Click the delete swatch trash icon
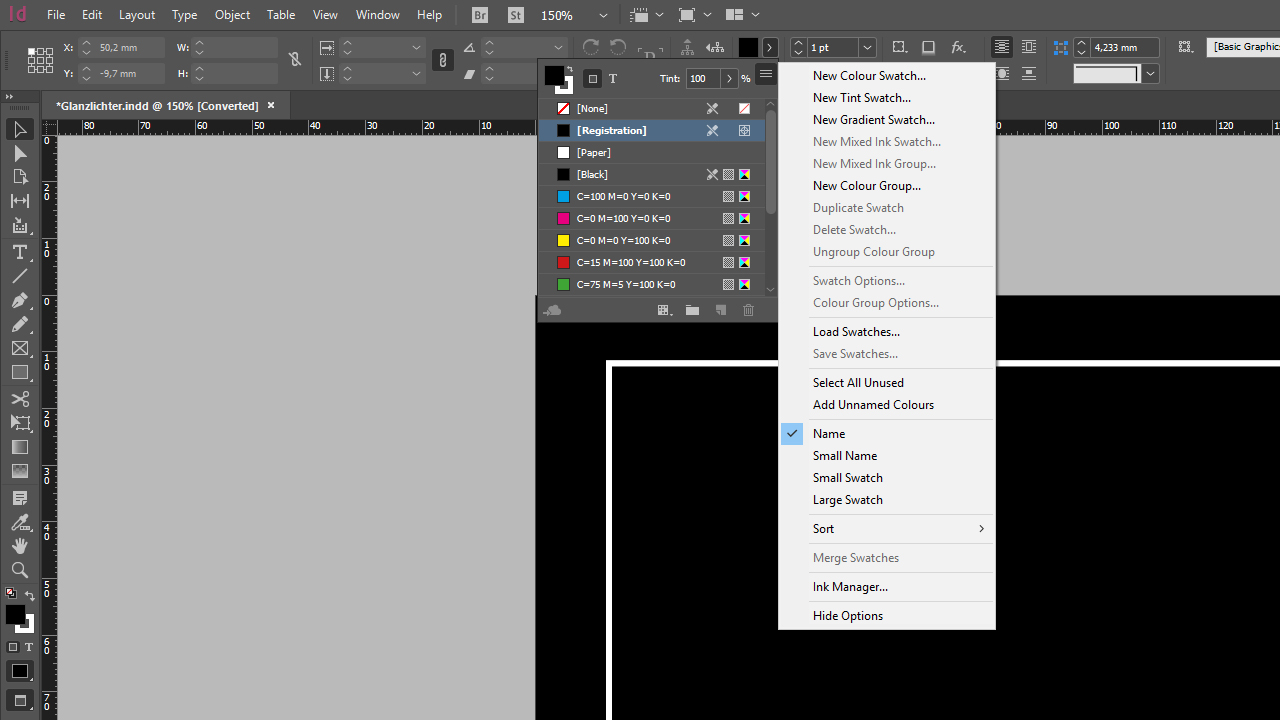The width and height of the screenshot is (1280, 720). tap(748, 311)
